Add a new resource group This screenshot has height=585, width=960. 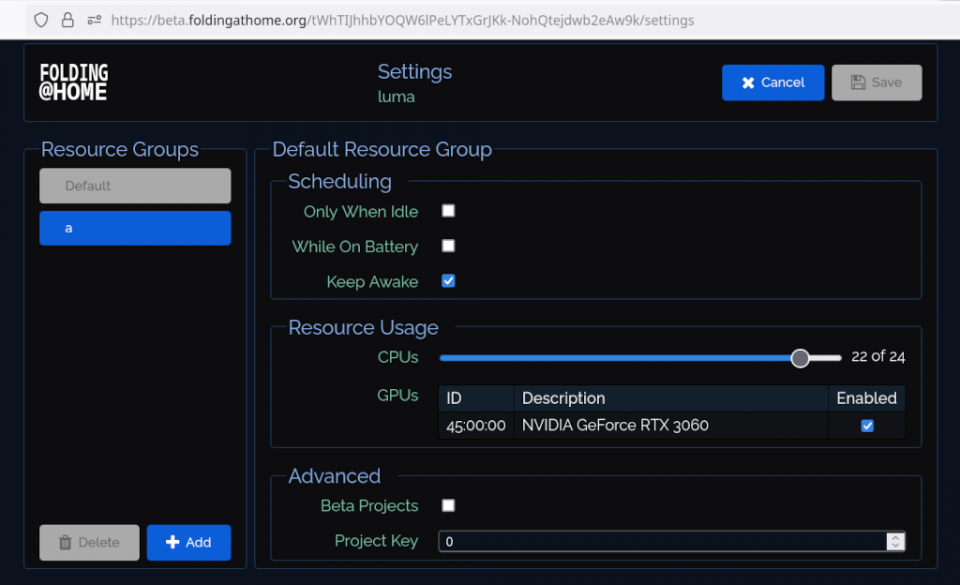(x=189, y=542)
